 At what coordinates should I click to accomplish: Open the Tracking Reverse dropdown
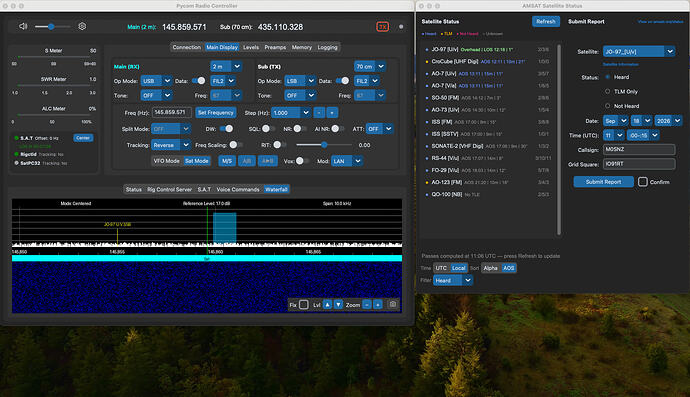tap(171, 145)
